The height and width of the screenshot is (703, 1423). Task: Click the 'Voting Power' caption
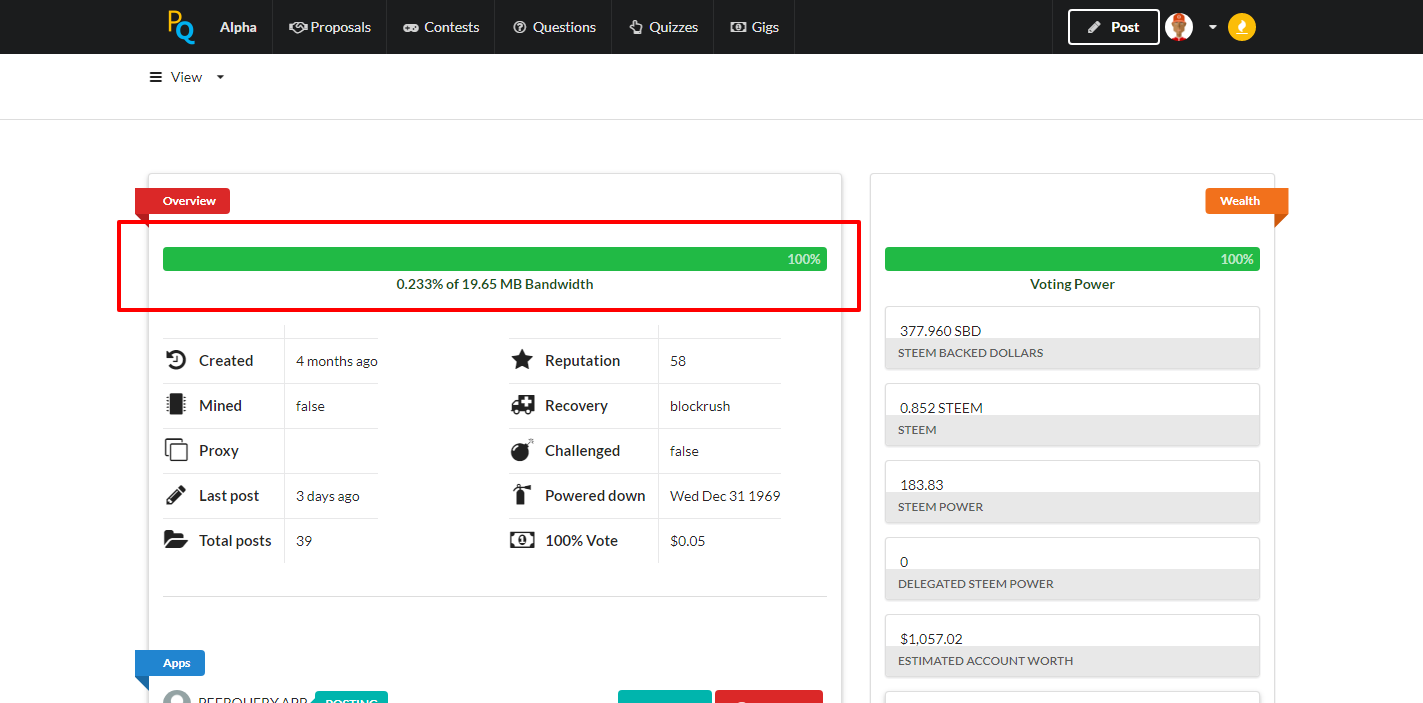1072,284
